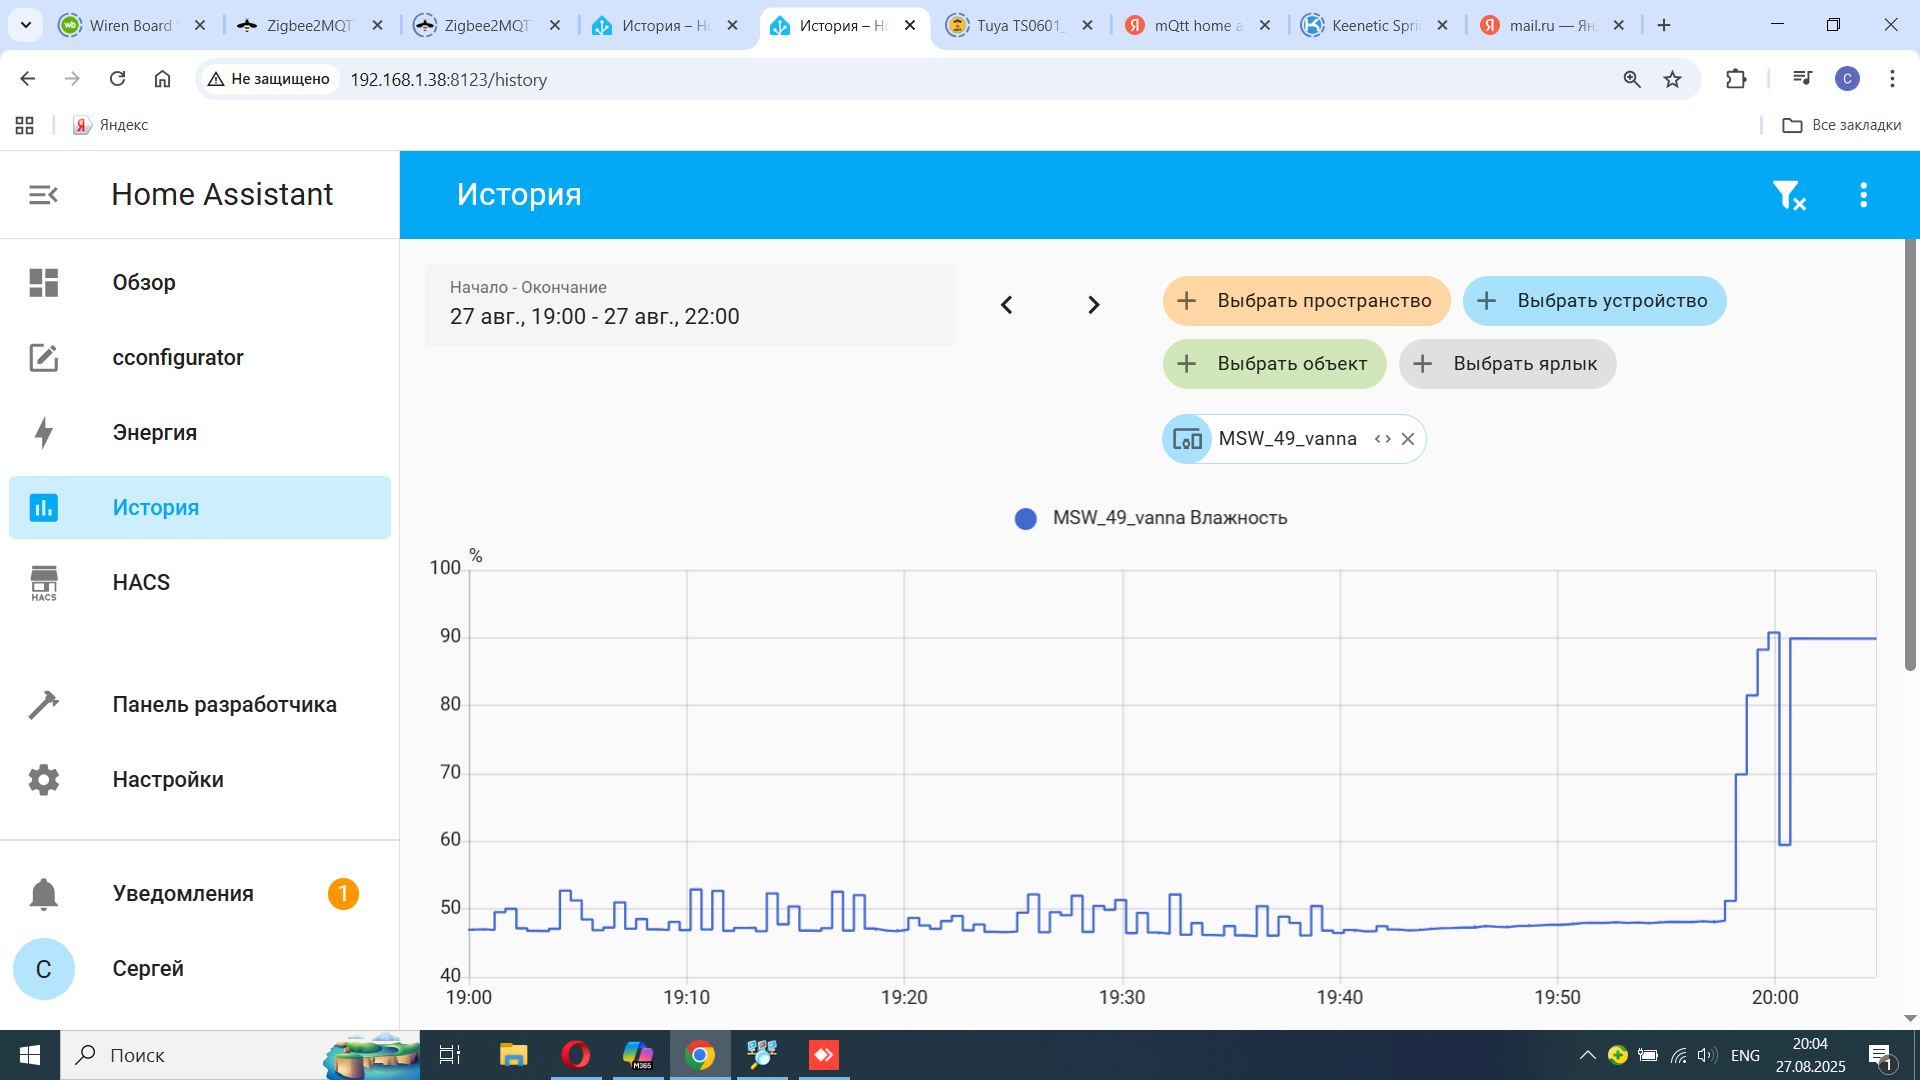The image size is (1920, 1080).
Task: Open Уведомления notifications panel
Action: point(183,894)
